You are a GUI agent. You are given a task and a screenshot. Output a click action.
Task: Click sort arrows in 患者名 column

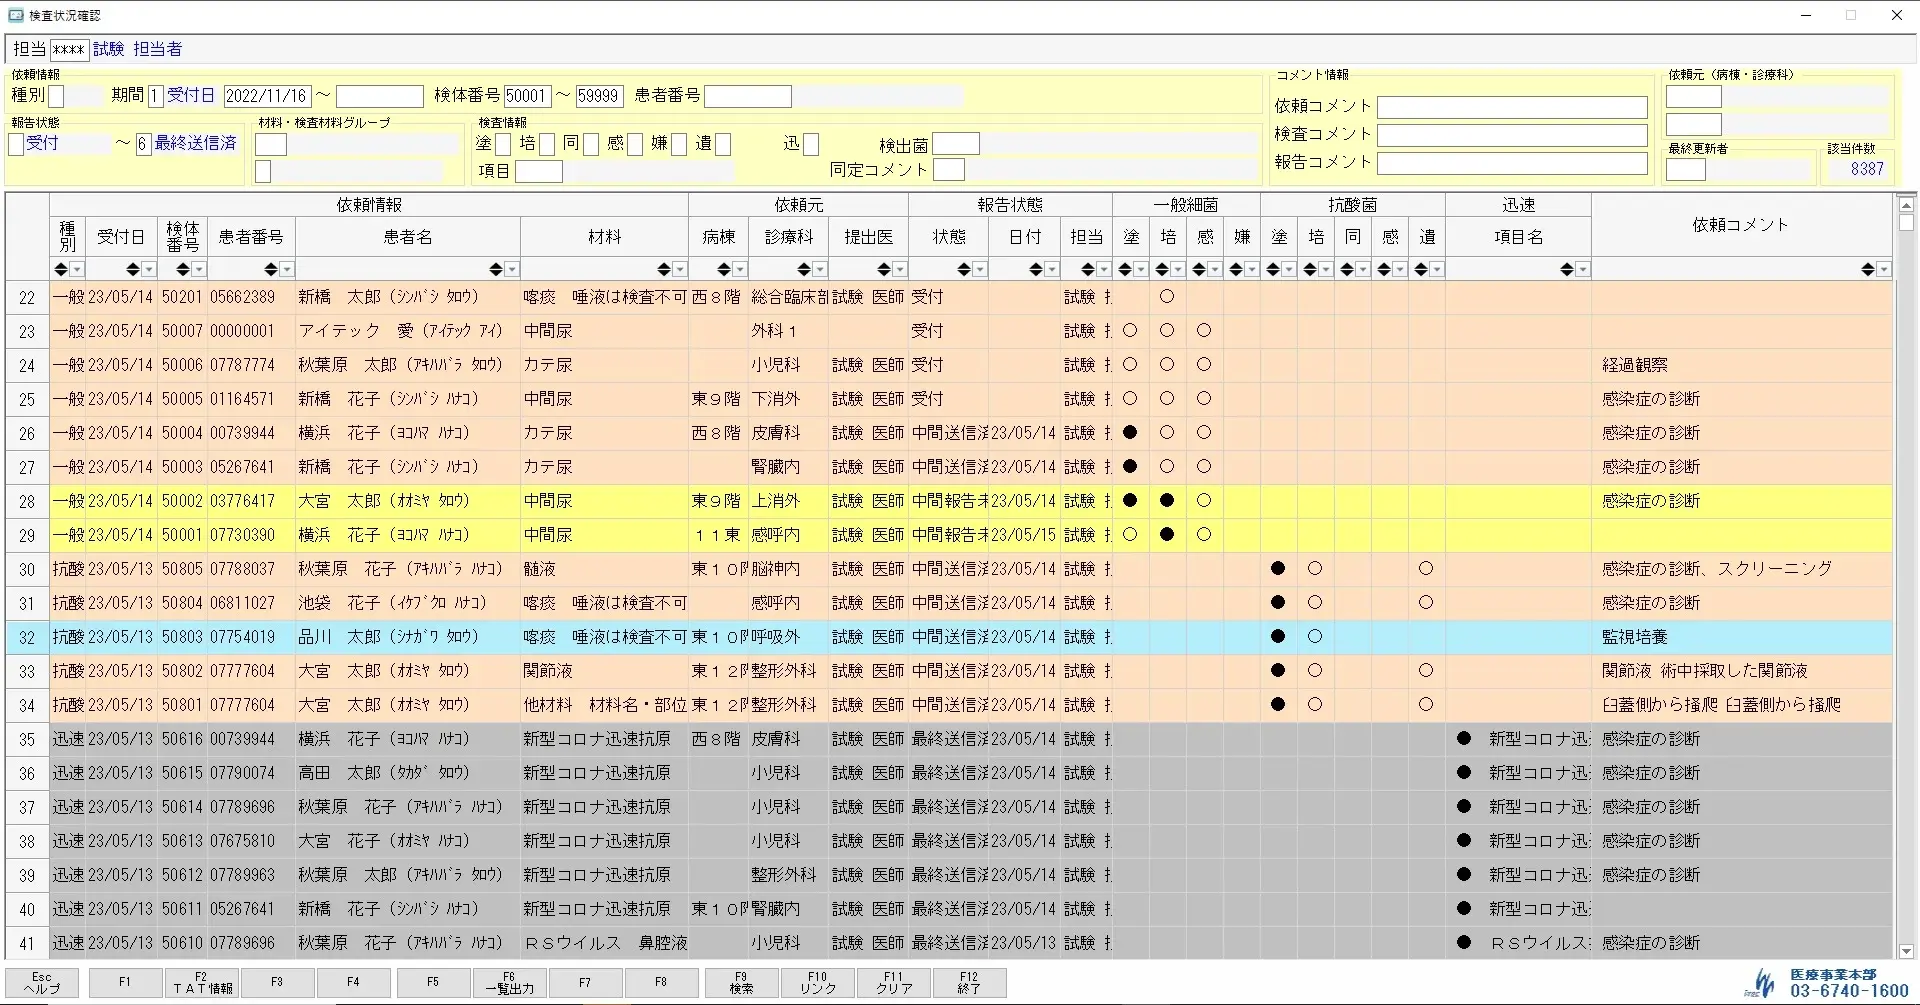pyautogui.click(x=496, y=270)
